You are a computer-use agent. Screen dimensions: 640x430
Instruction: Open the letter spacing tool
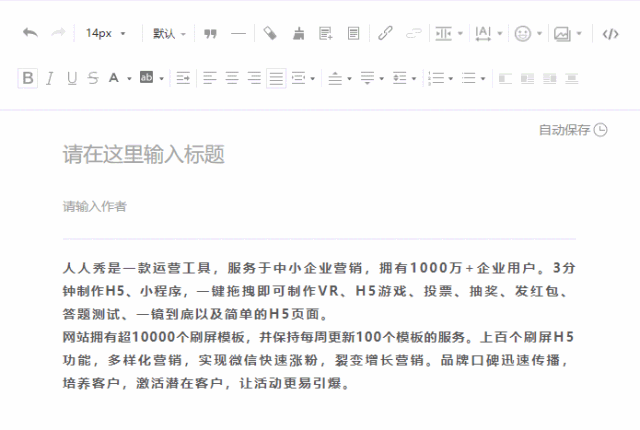tap(483, 33)
